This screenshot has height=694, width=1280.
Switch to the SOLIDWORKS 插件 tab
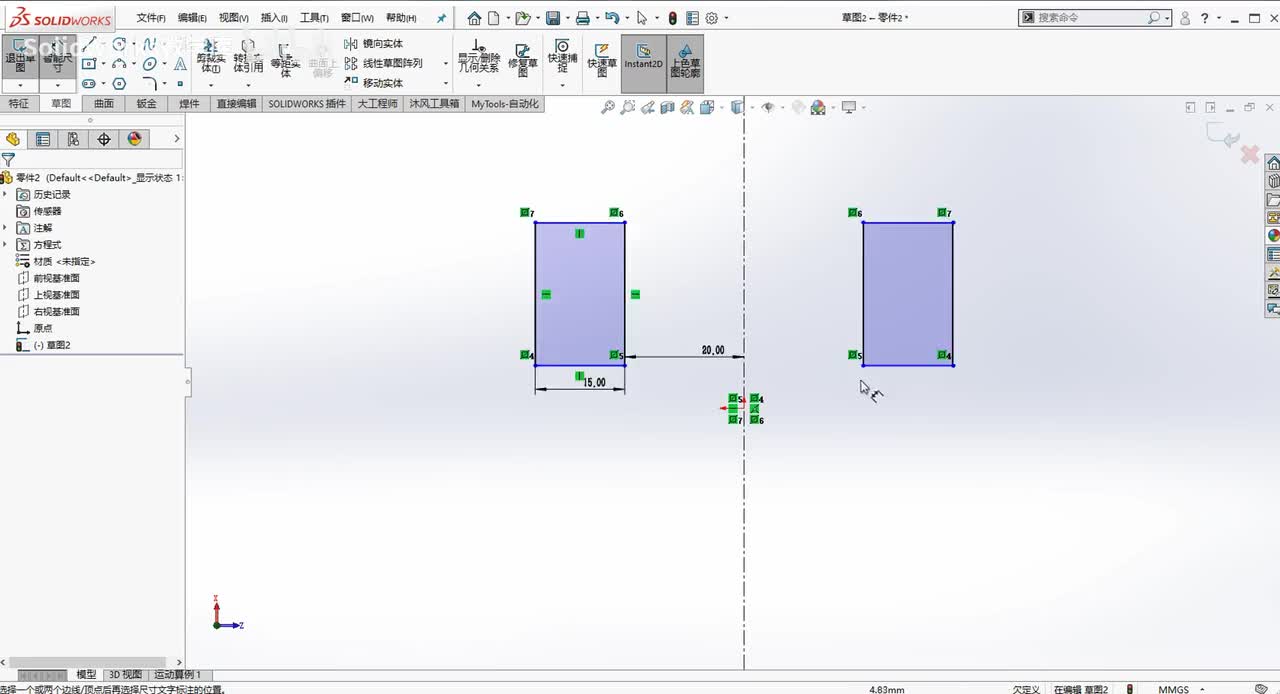[307, 103]
